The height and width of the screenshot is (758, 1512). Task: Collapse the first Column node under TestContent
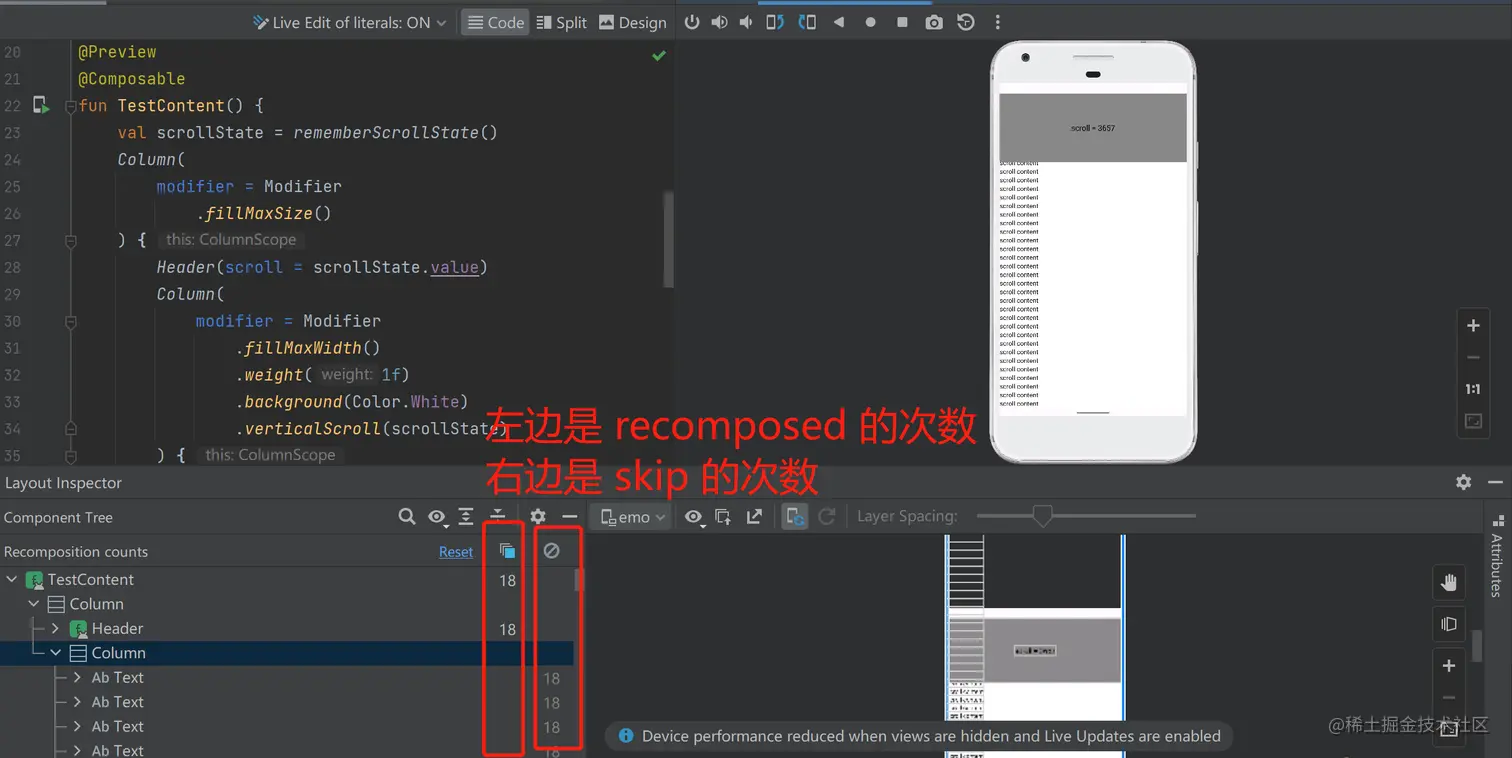34,604
